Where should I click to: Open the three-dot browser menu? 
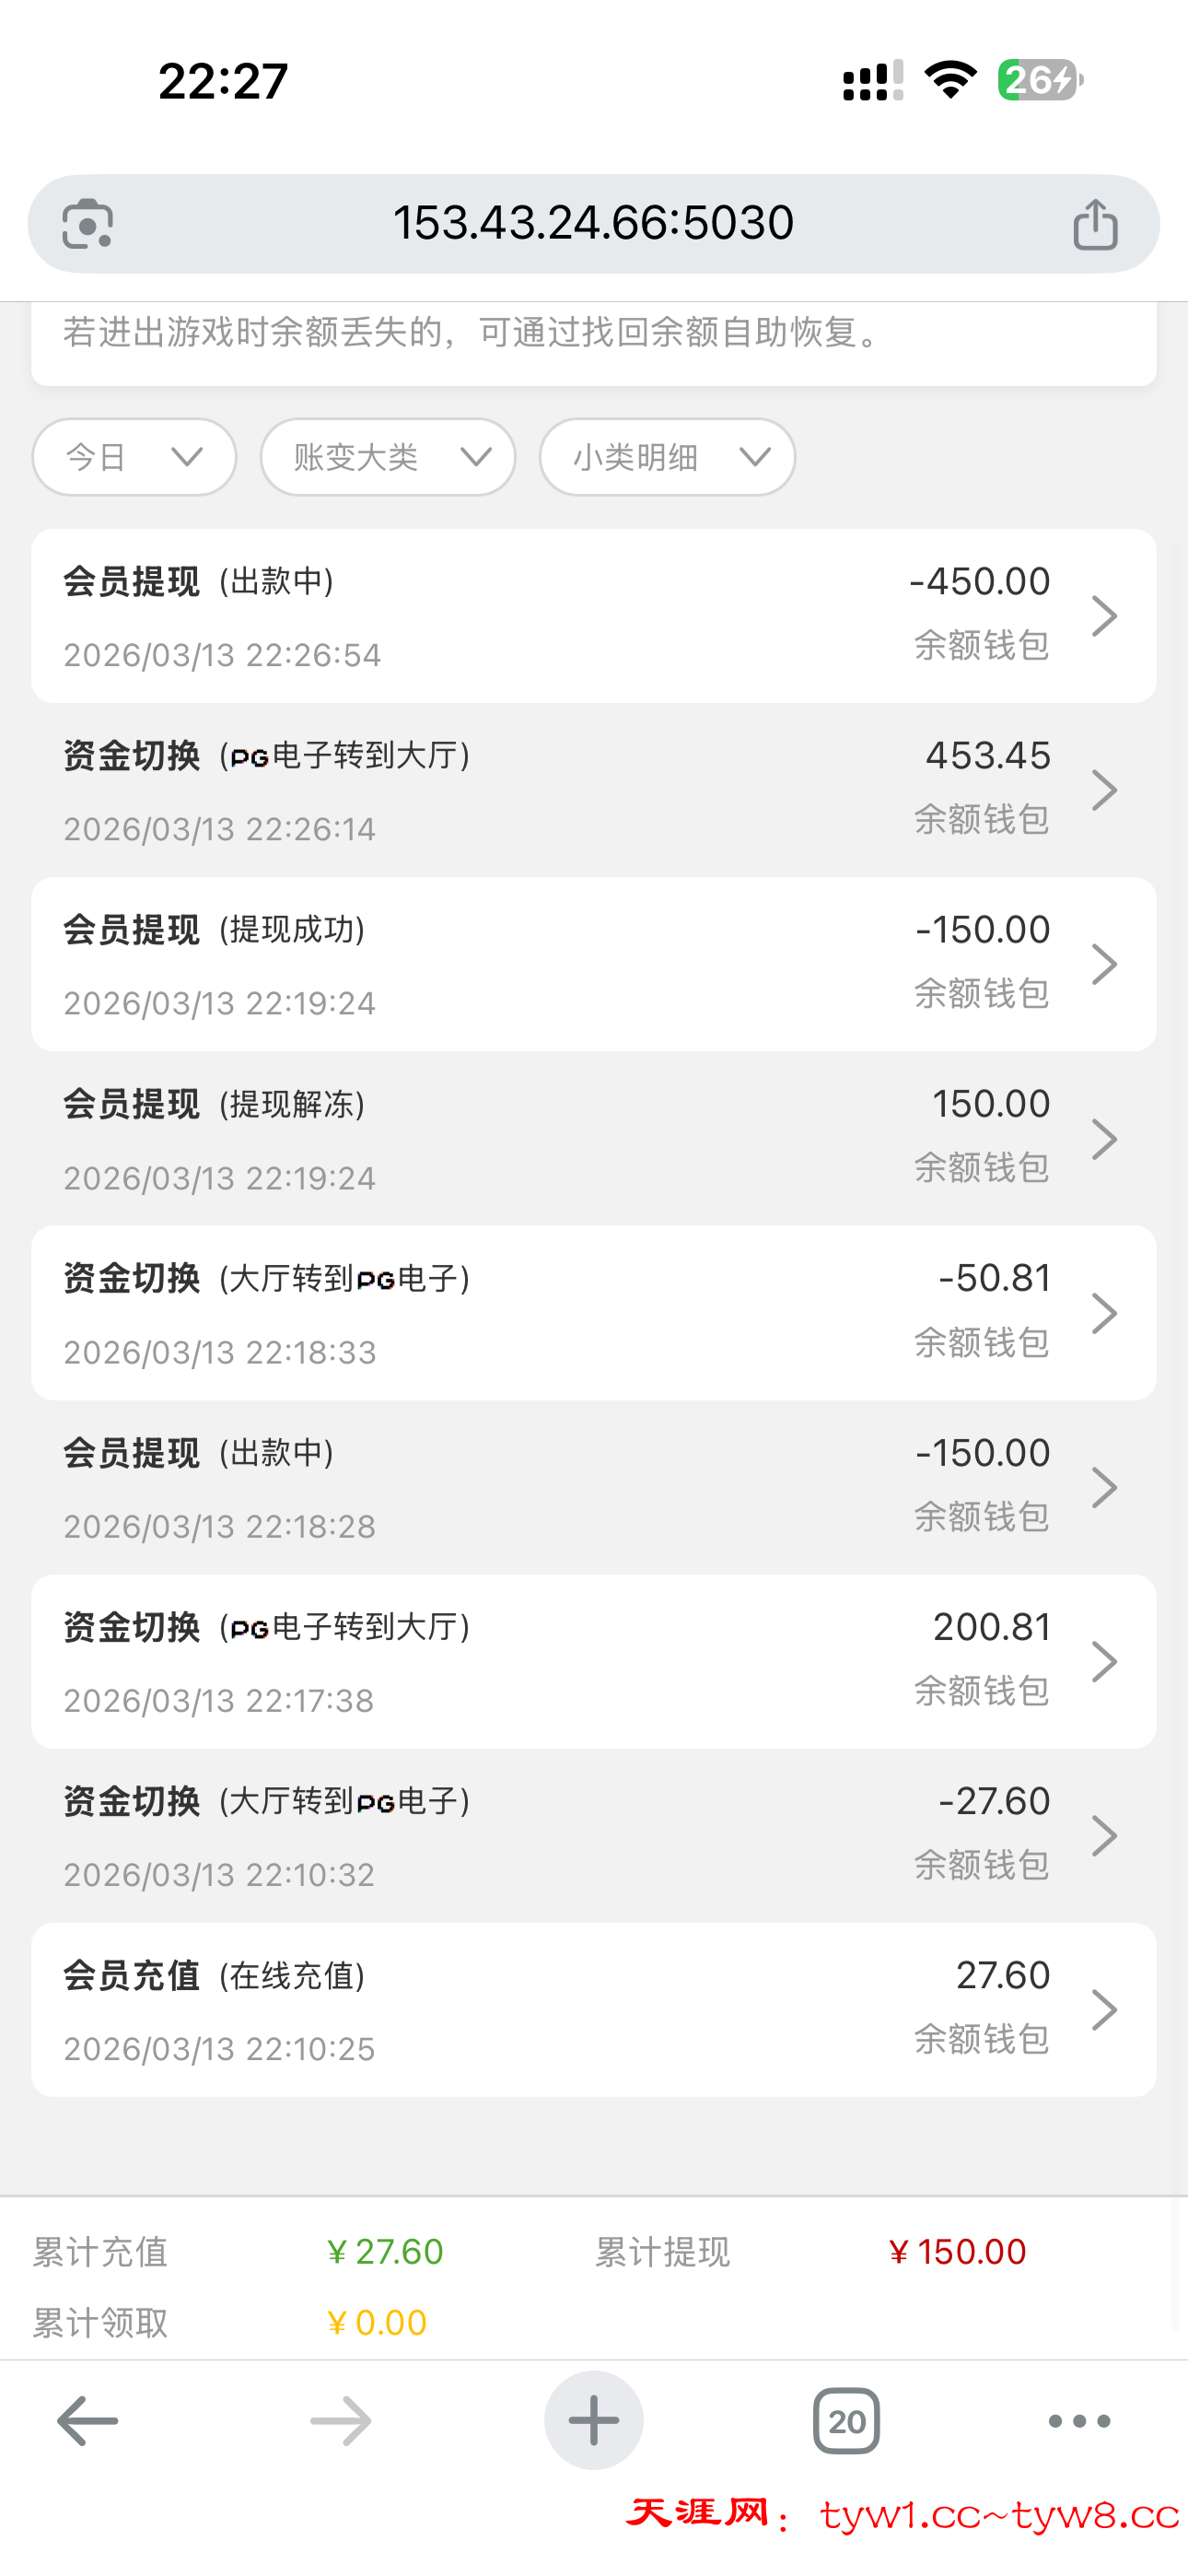click(1079, 2421)
